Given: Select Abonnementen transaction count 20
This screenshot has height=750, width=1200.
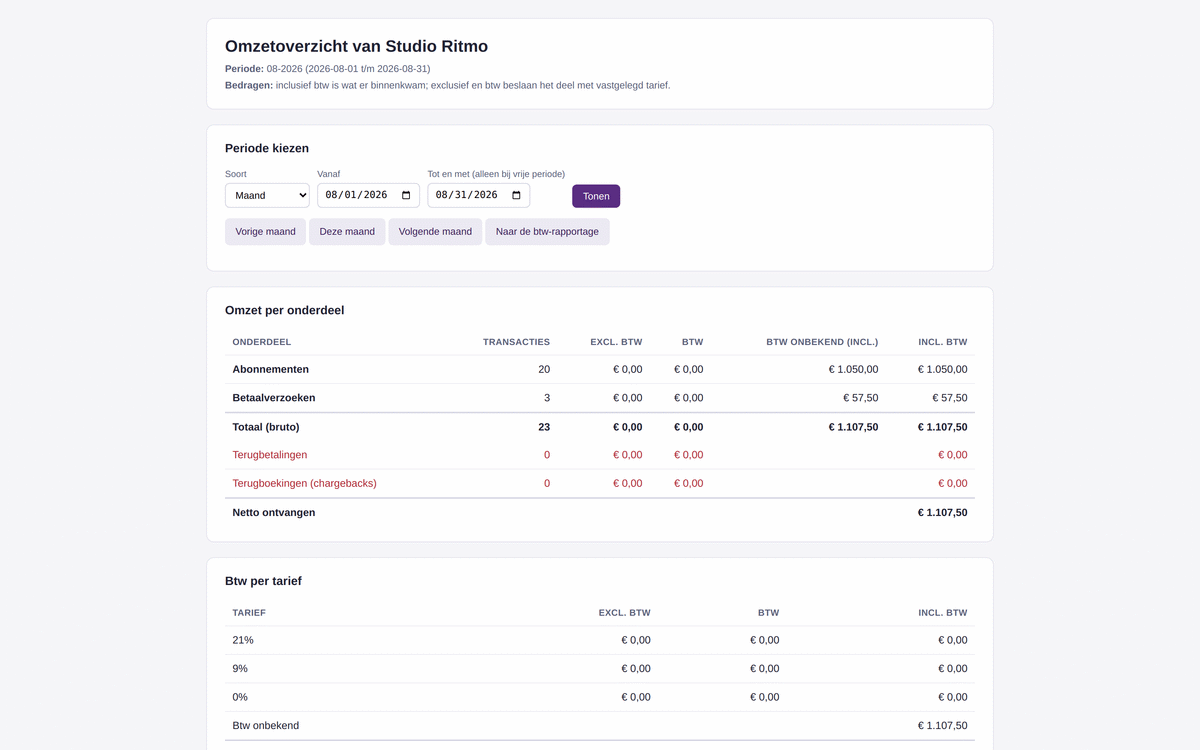Looking at the screenshot, I should click(544, 369).
